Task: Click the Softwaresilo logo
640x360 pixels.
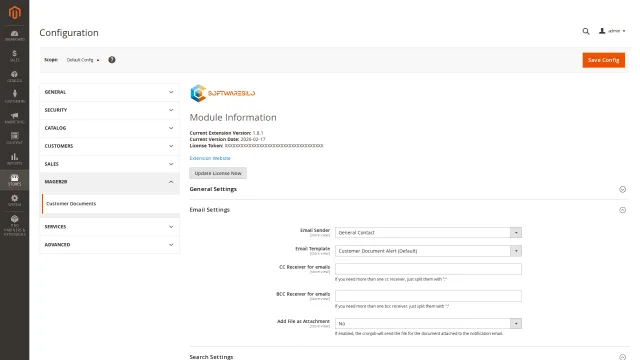Action: point(222,93)
